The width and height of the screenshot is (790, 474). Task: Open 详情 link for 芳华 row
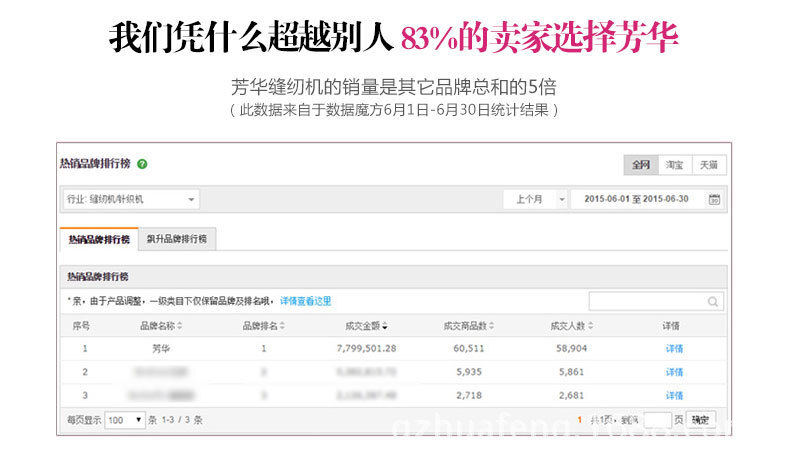click(x=674, y=349)
